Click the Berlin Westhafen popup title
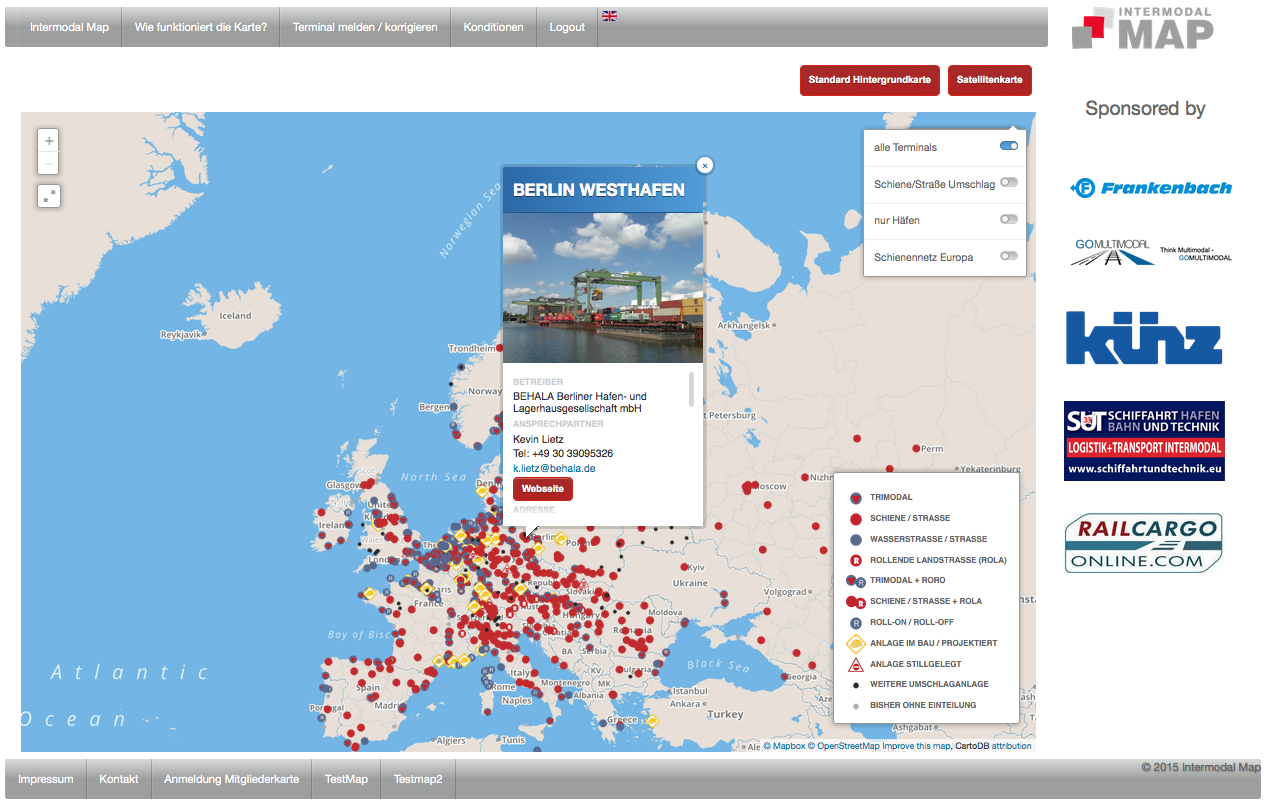Screen dimensions: 1271x809 [x=598, y=190]
